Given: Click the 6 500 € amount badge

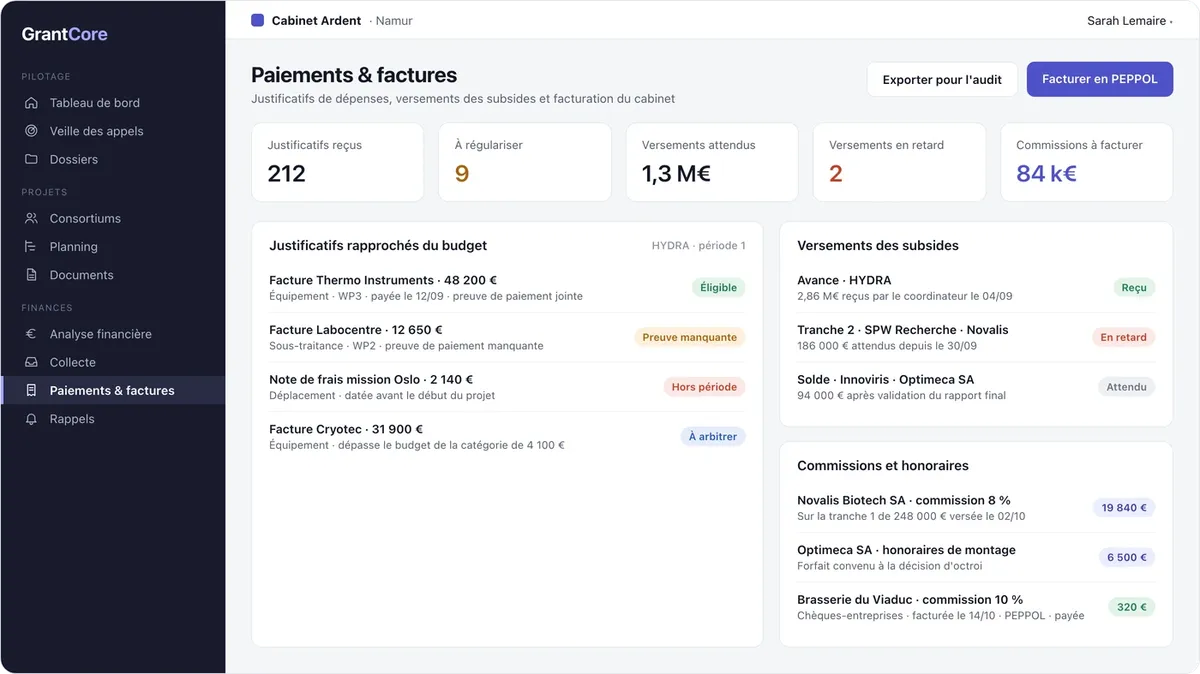Looking at the screenshot, I should [1127, 557].
